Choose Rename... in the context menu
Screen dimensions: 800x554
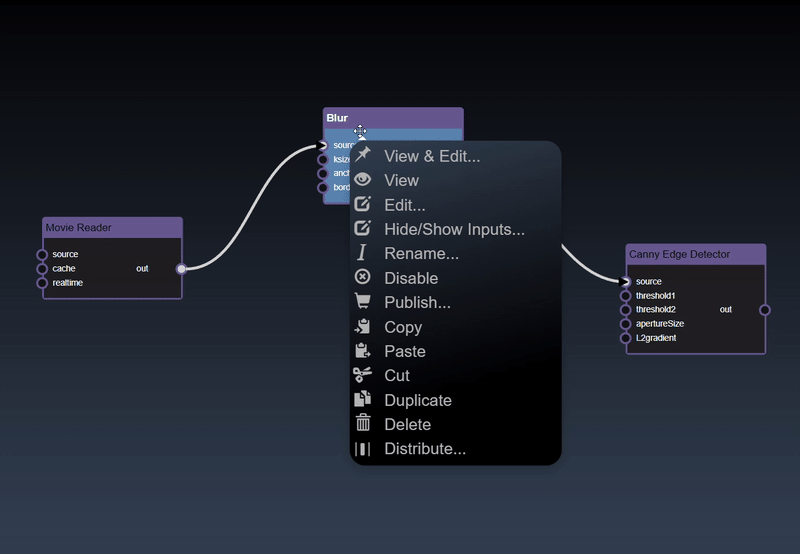tap(421, 254)
